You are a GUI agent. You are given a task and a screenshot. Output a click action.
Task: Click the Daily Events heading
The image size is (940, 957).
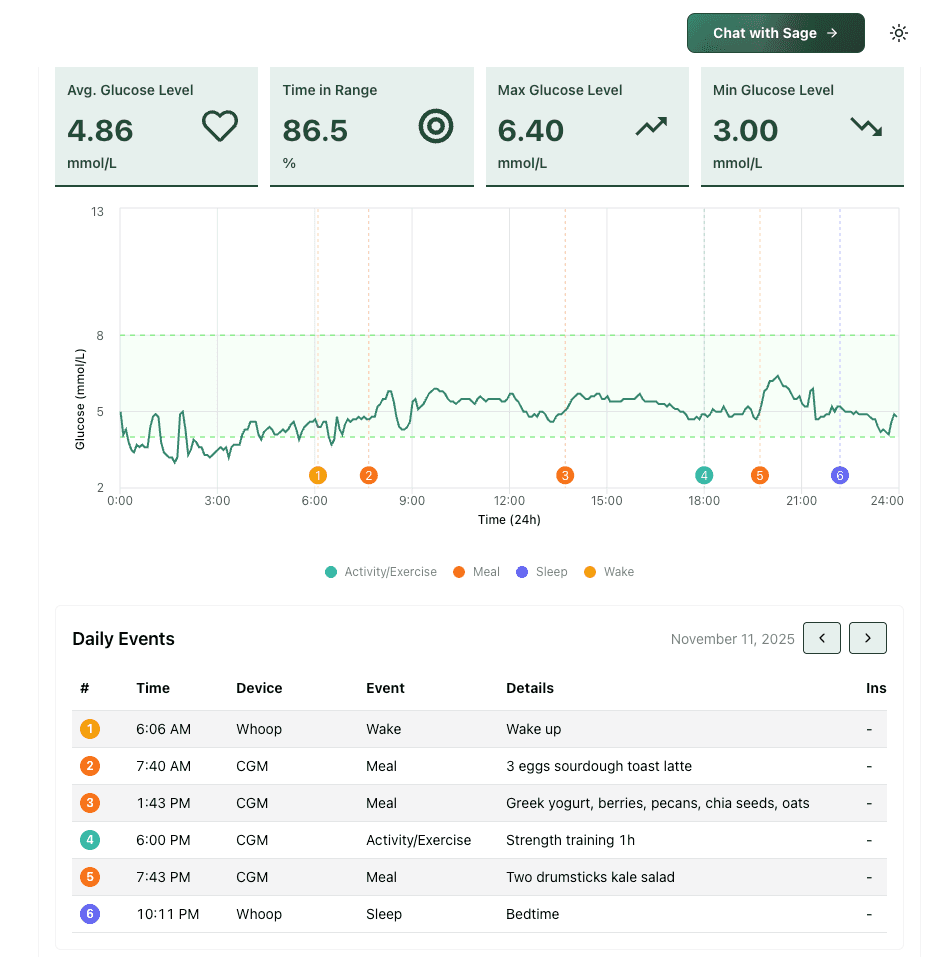(123, 639)
